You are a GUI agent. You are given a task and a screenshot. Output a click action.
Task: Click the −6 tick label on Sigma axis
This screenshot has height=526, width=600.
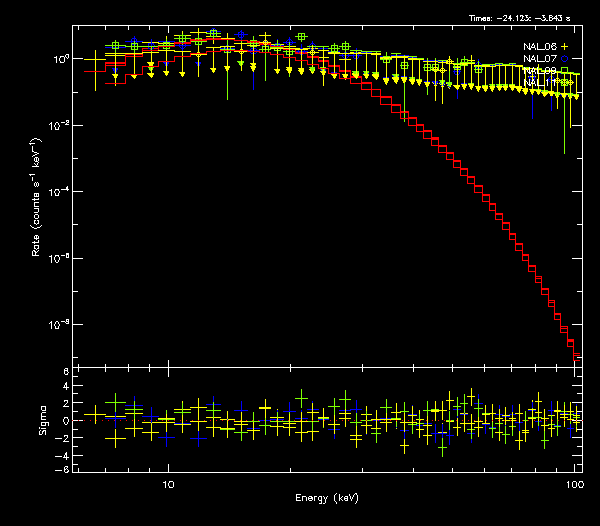click(63, 469)
